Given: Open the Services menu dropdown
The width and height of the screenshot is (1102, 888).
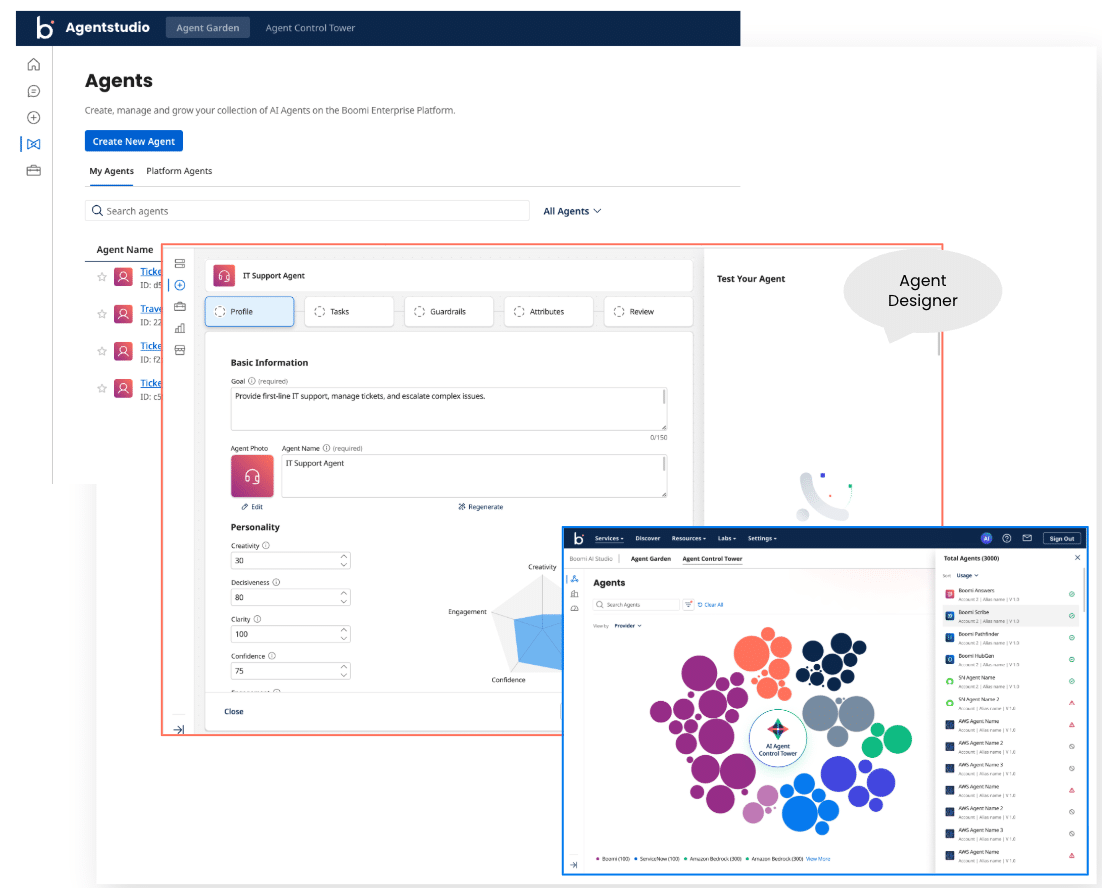Looking at the screenshot, I should (x=609, y=538).
